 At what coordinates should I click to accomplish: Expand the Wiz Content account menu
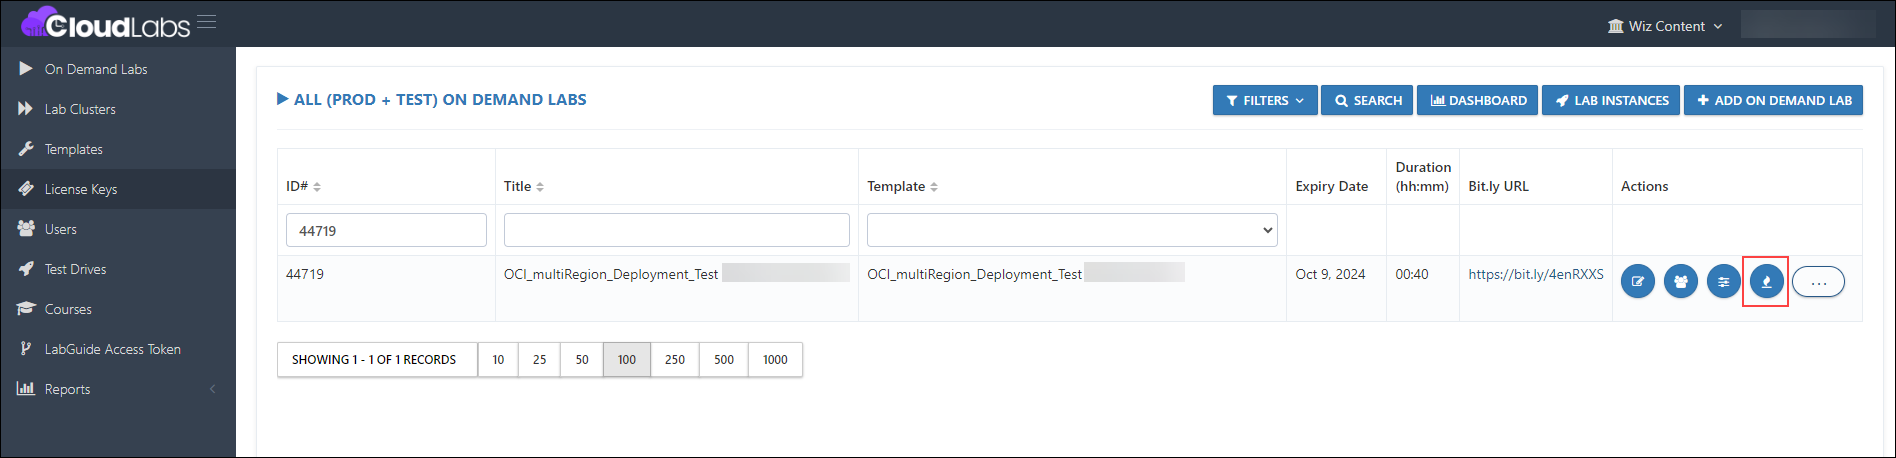(1665, 26)
